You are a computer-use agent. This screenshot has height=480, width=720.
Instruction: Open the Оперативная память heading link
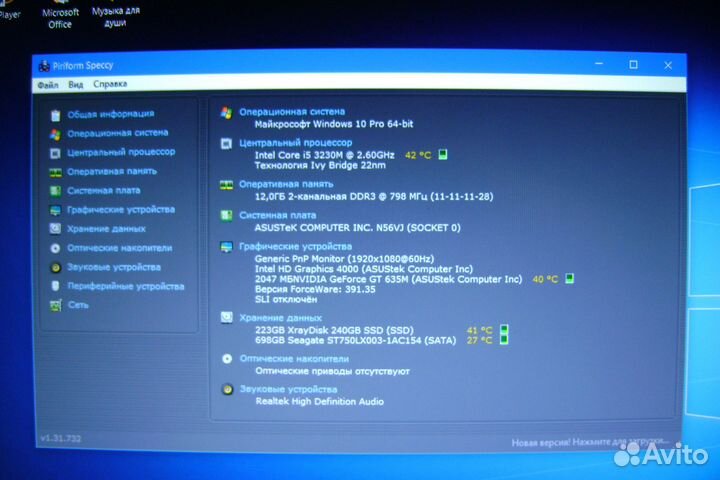[286, 184]
